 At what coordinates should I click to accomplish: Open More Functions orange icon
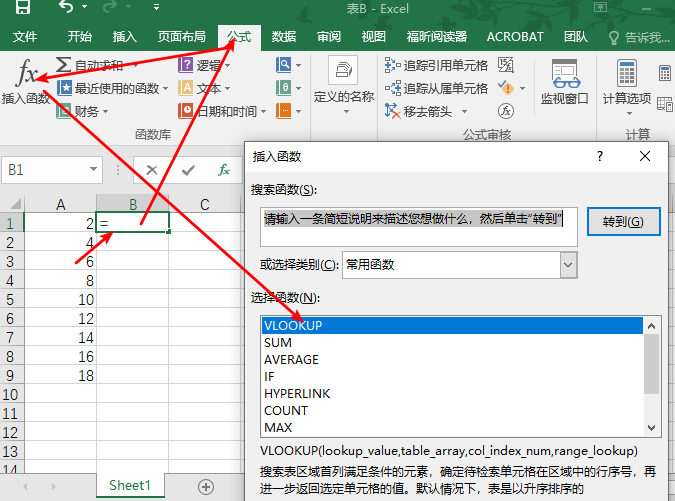pyautogui.click(x=284, y=111)
